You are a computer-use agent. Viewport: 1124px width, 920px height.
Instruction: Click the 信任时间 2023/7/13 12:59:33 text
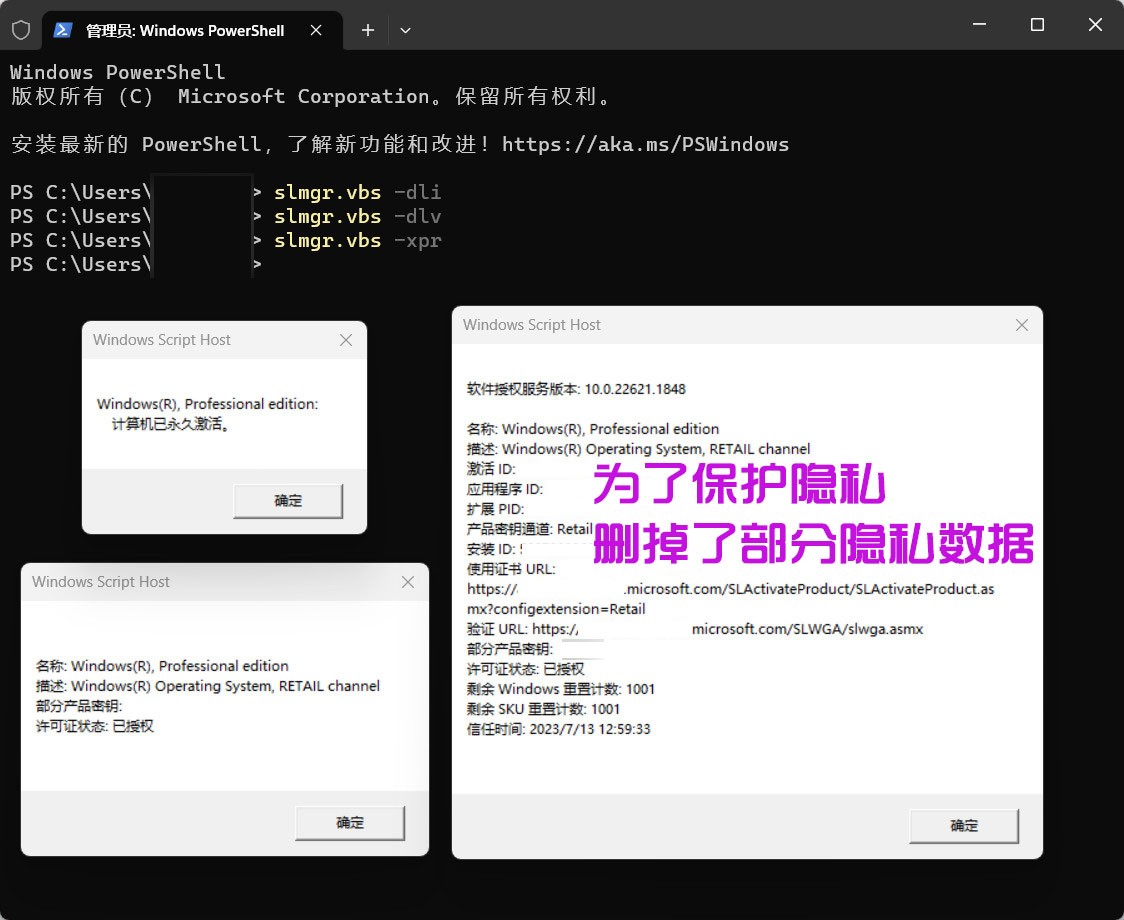(558, 729)
